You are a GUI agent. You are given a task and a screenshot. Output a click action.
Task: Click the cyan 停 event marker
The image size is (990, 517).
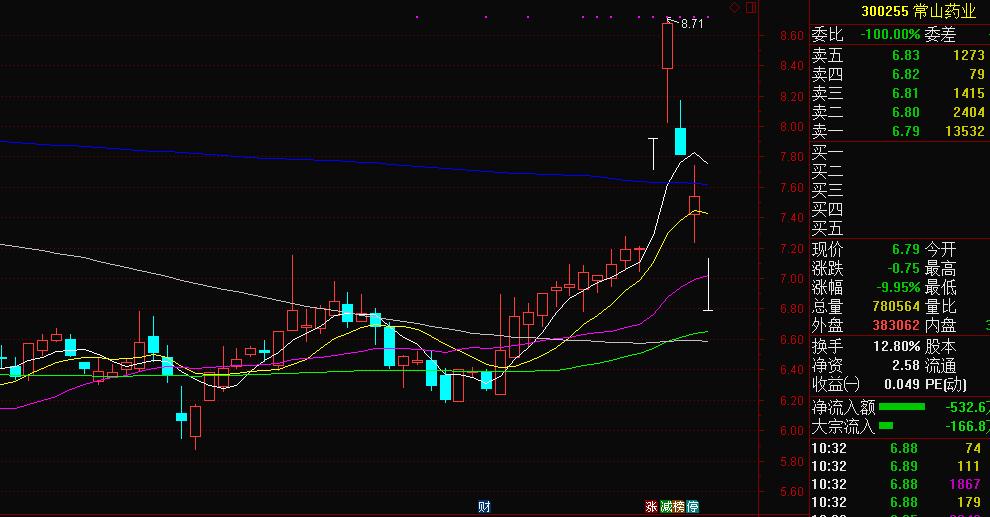tap(693, 506)
